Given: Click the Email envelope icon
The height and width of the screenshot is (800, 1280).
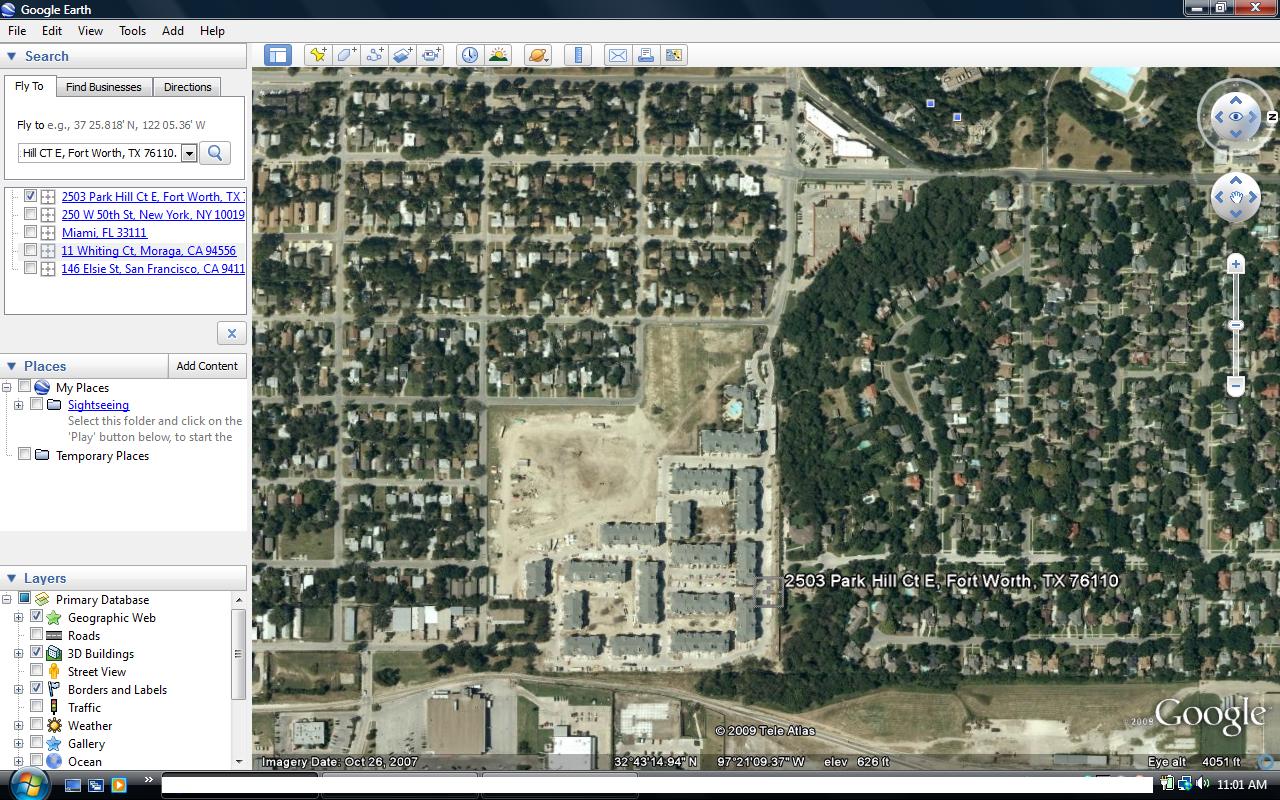Looking at the screenshot, I should click(618, 55).
